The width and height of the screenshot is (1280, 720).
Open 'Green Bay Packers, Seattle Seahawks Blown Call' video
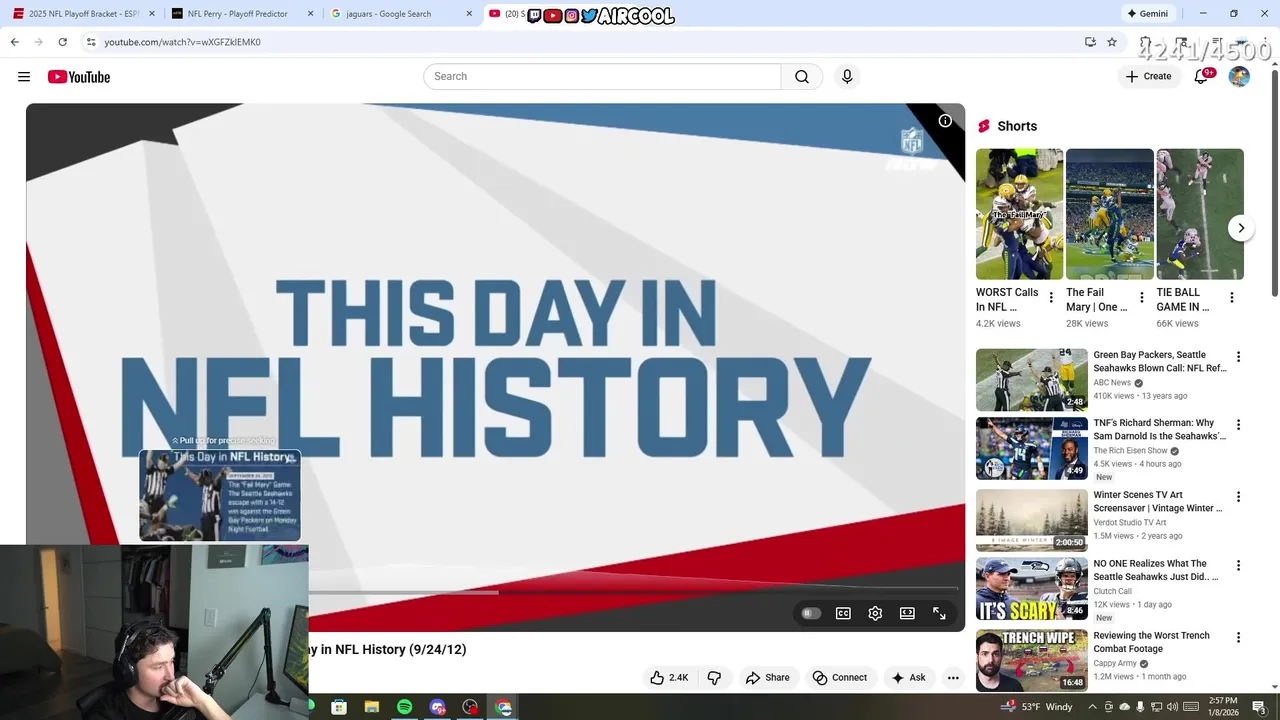1160,361
